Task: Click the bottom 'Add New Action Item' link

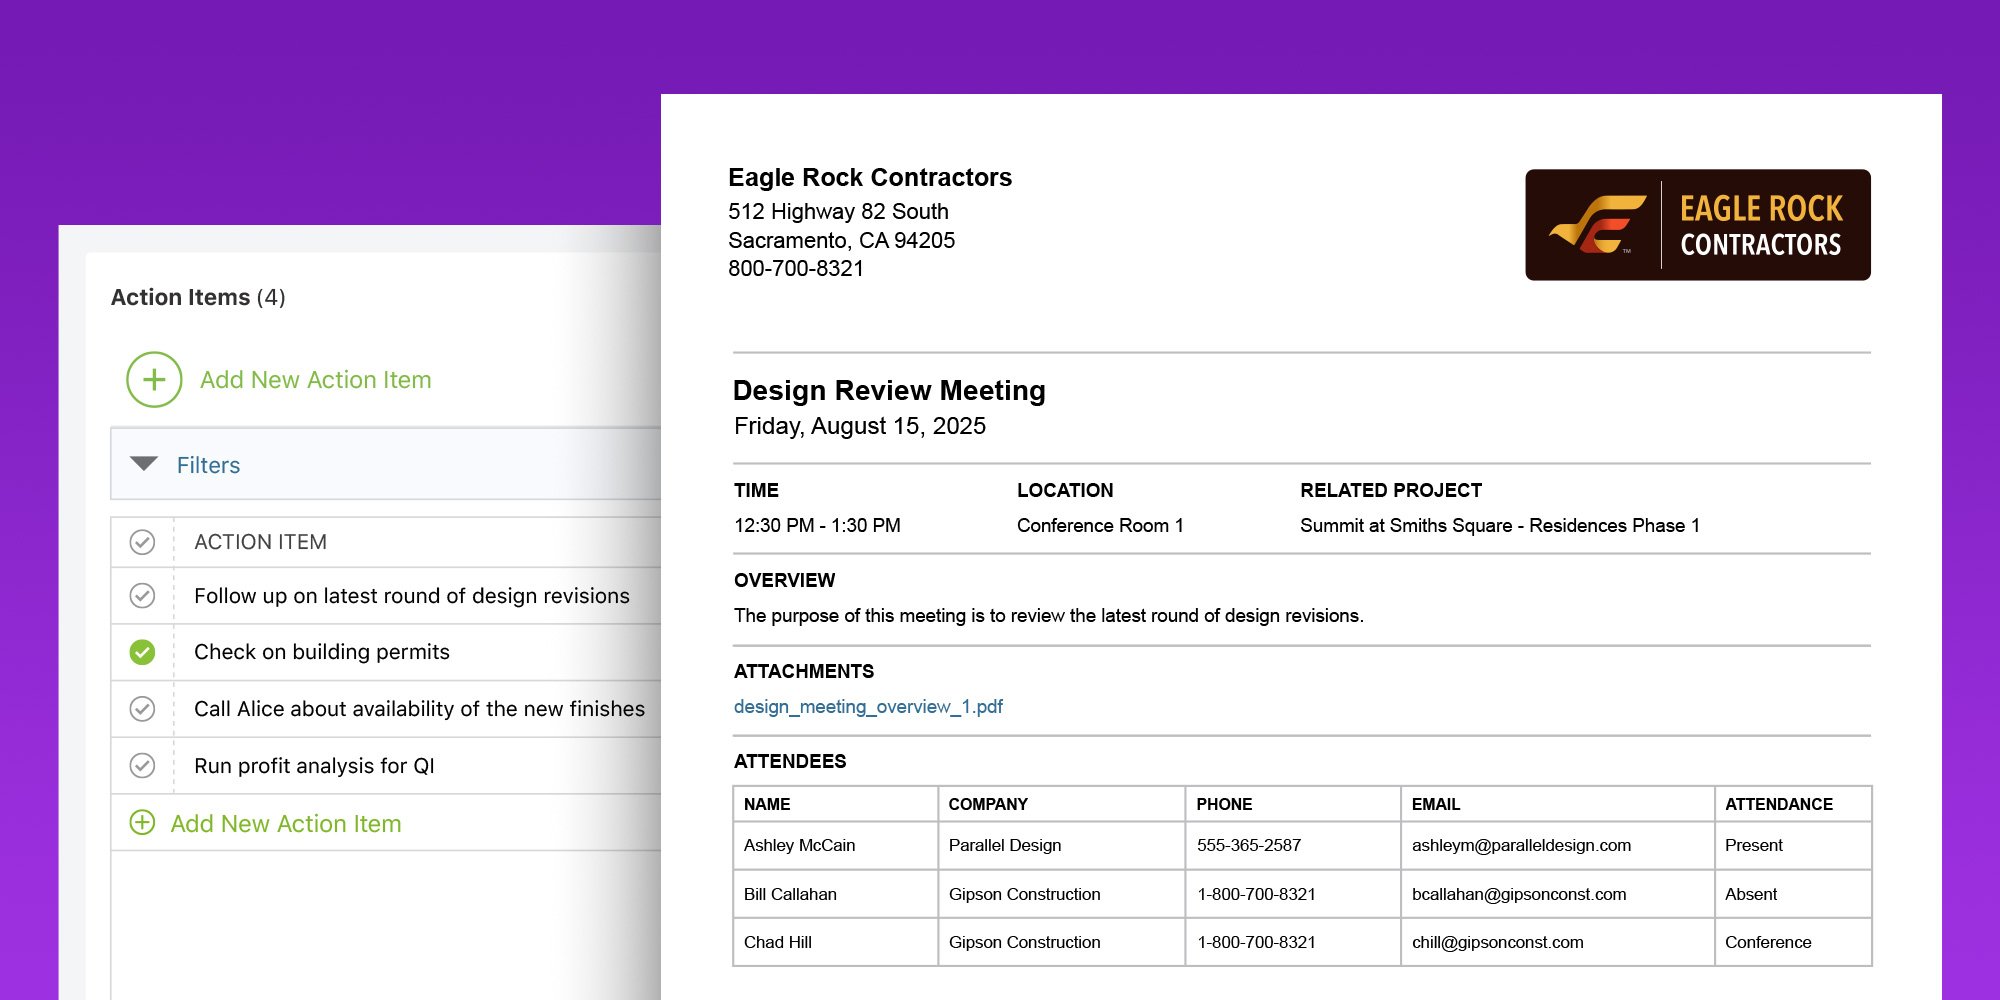Action: 286,824
